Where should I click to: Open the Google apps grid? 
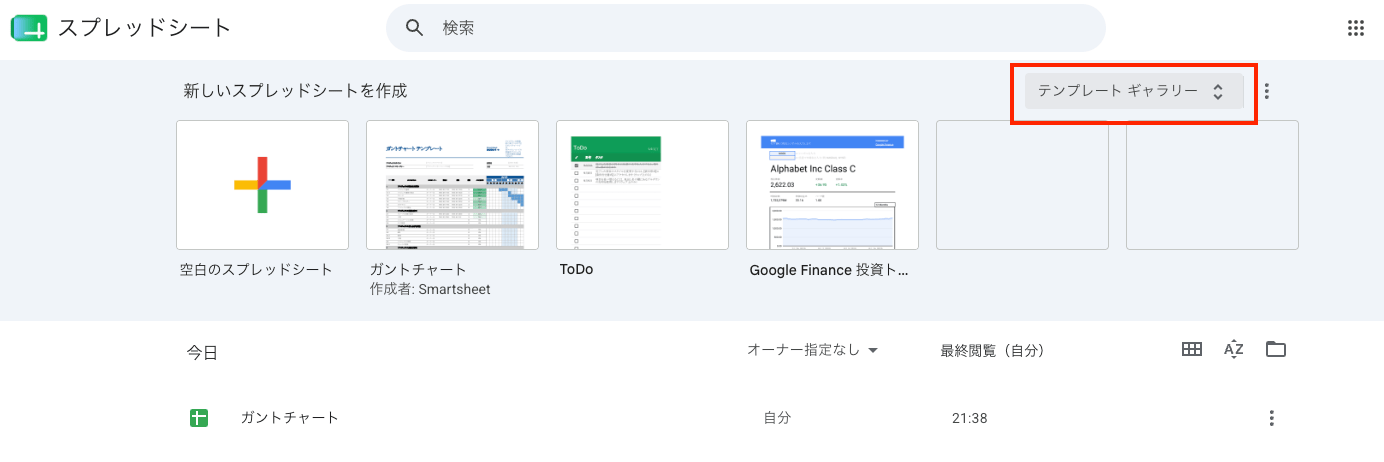tap(1355, 28)
